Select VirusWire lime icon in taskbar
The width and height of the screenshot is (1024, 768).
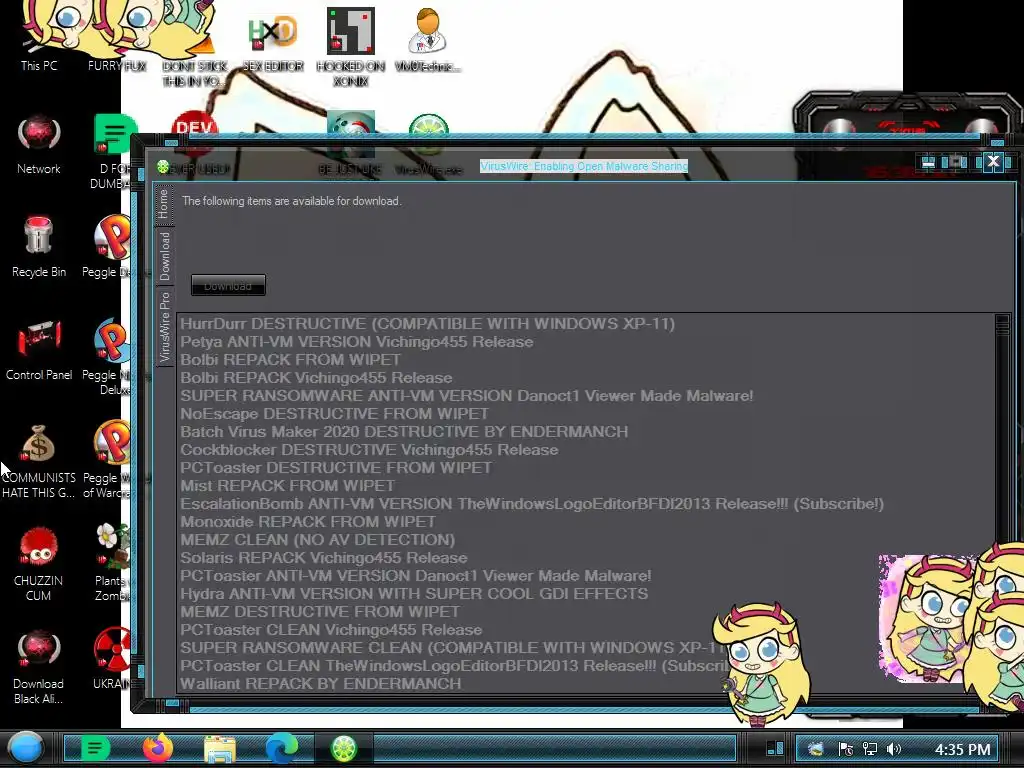(x=344, y=748)
